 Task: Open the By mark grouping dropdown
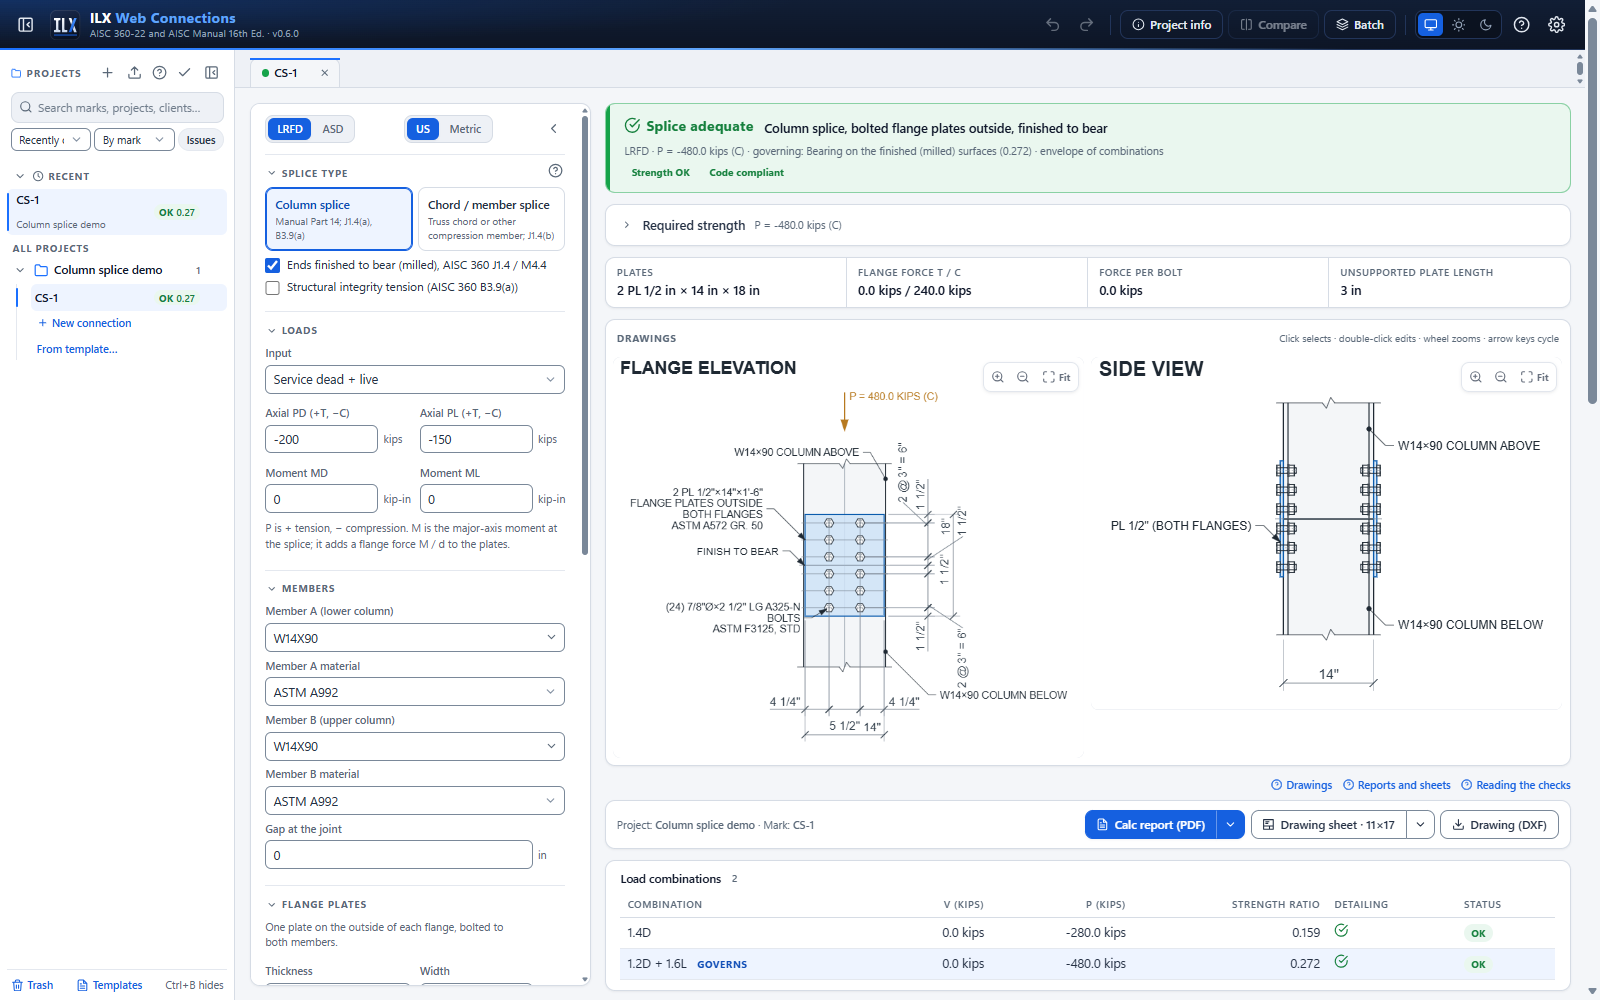tap(134, 140)
